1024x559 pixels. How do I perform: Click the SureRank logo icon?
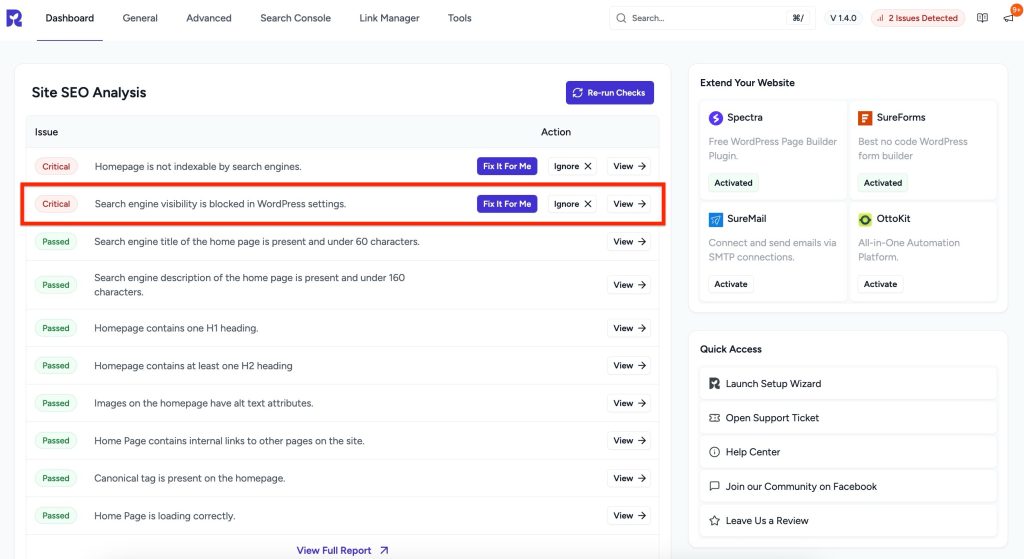click(14, 18)
